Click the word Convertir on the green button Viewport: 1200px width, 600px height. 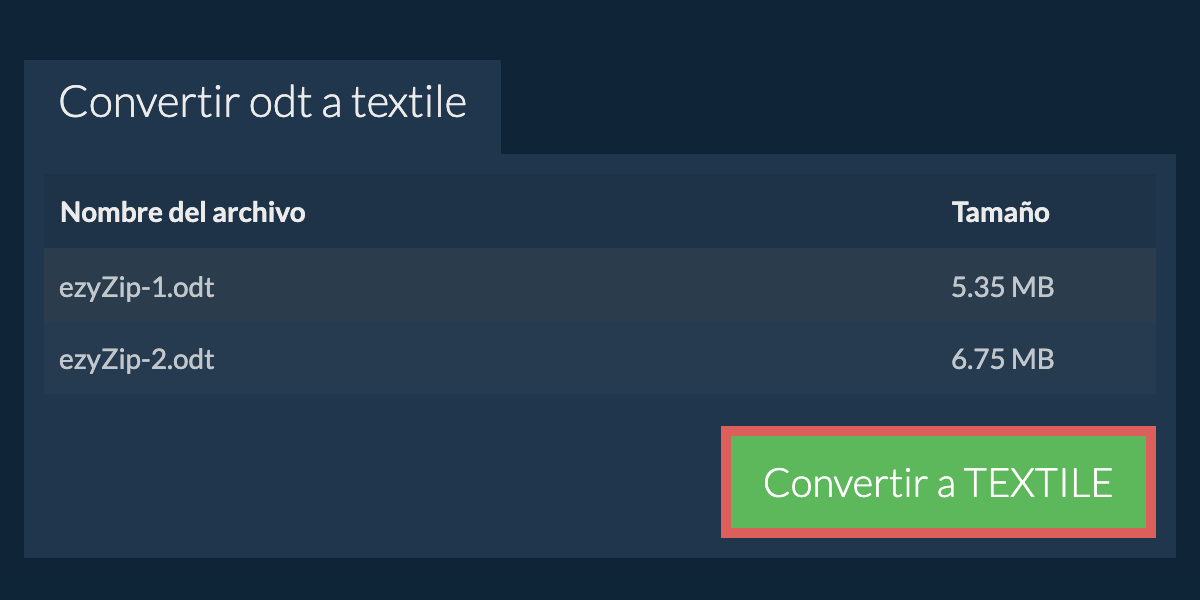tap(845, 483)
